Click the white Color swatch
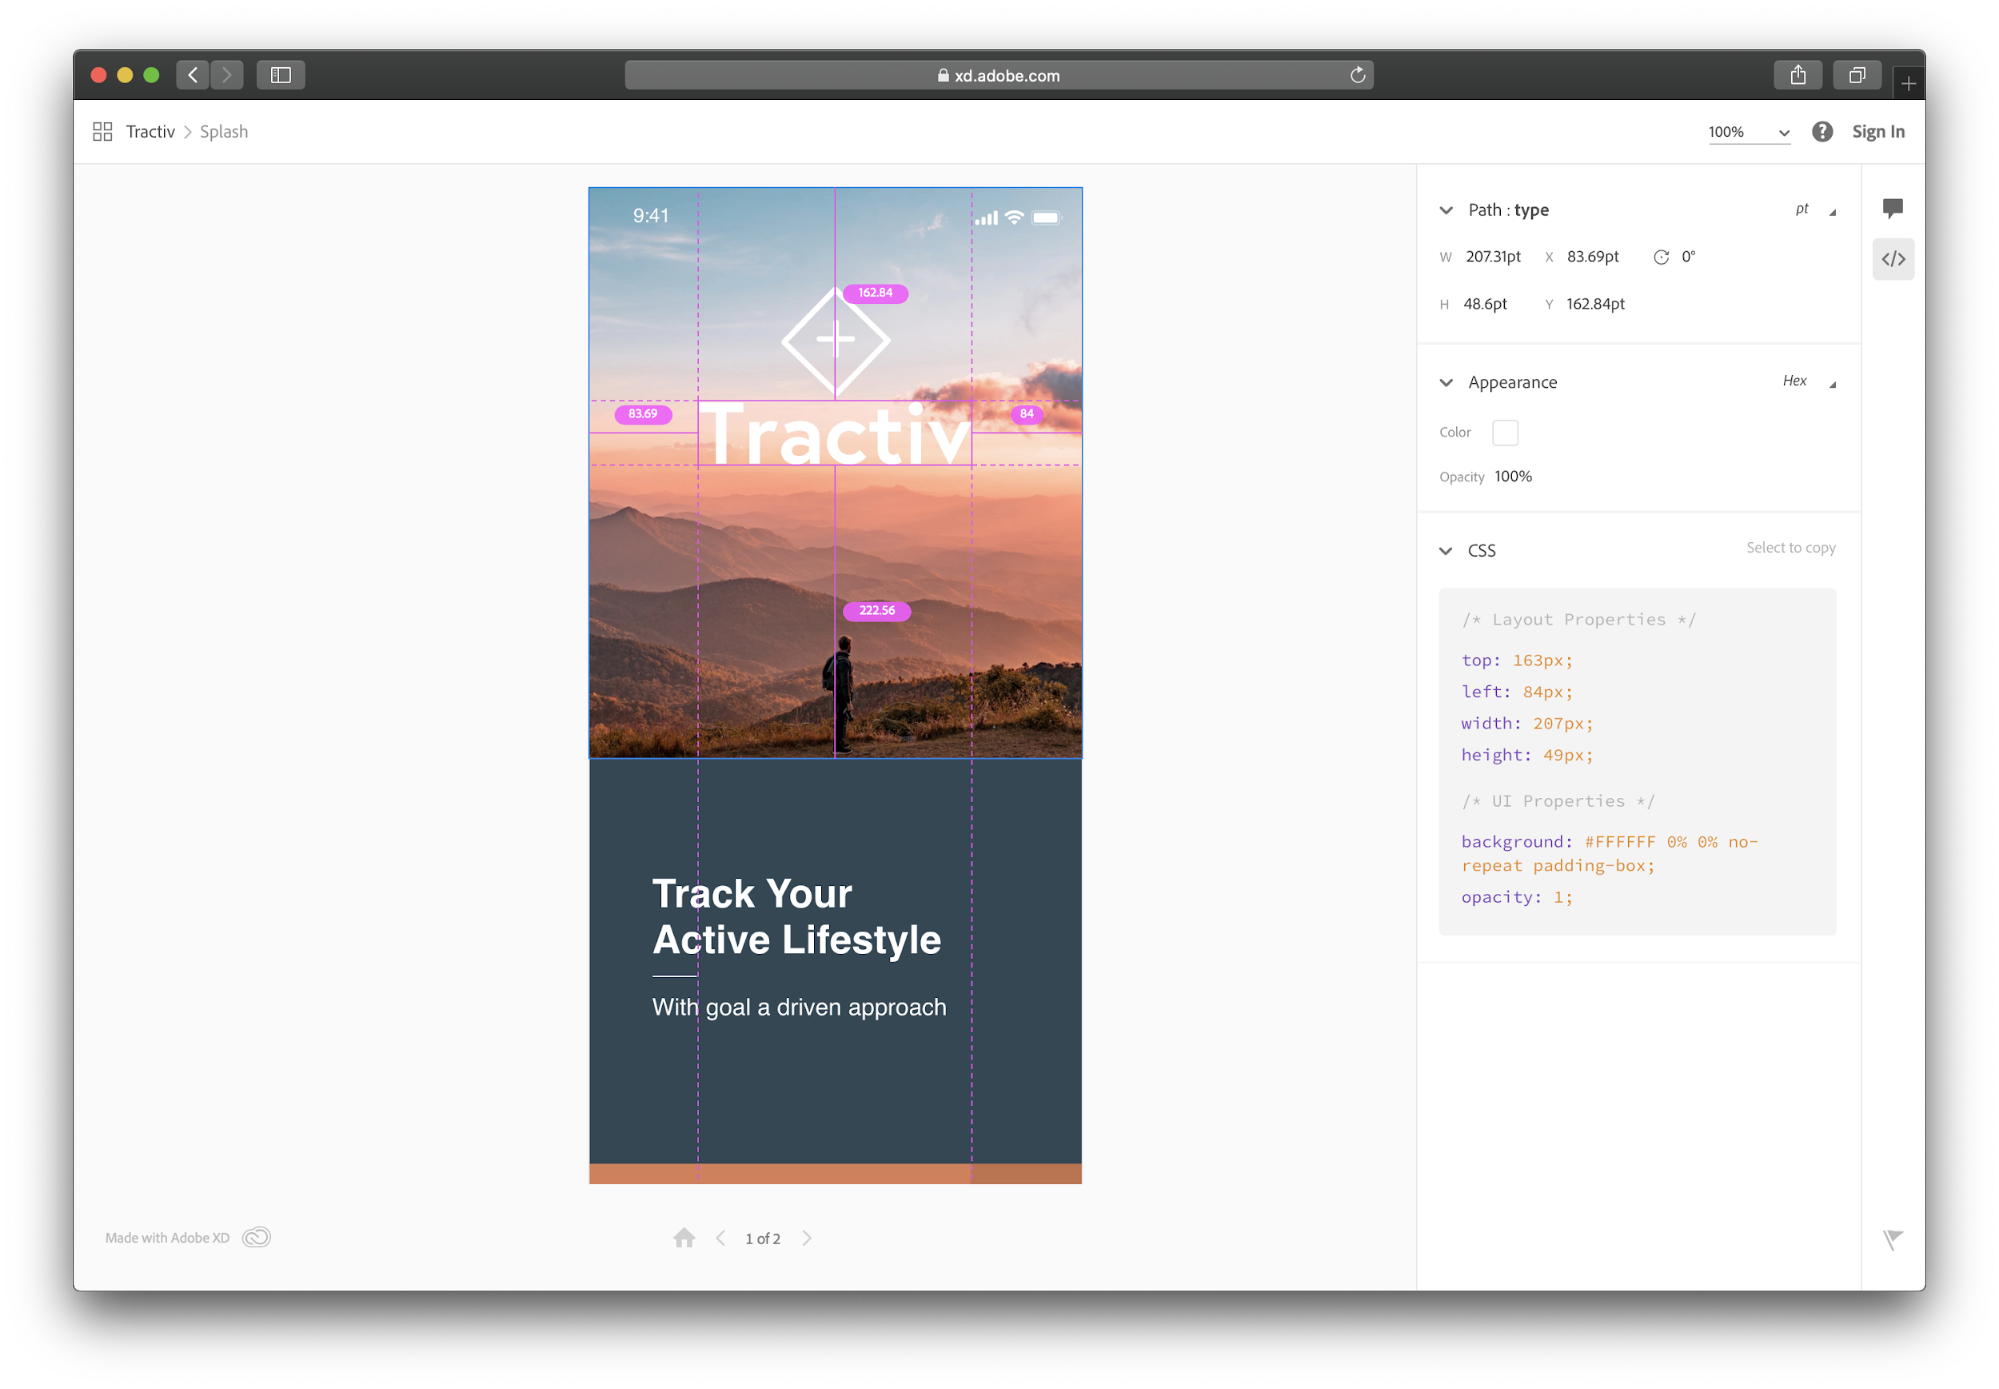 [x=1504, y=432]
